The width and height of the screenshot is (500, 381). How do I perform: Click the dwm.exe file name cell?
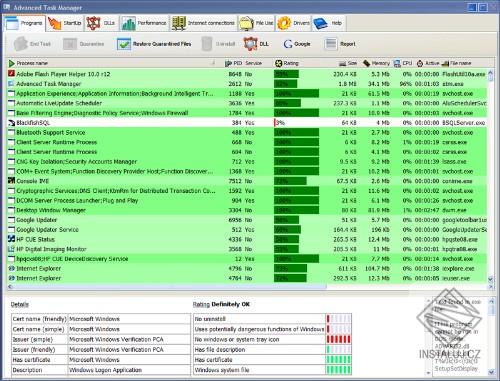pyautogui.click(x=454, y=210)
